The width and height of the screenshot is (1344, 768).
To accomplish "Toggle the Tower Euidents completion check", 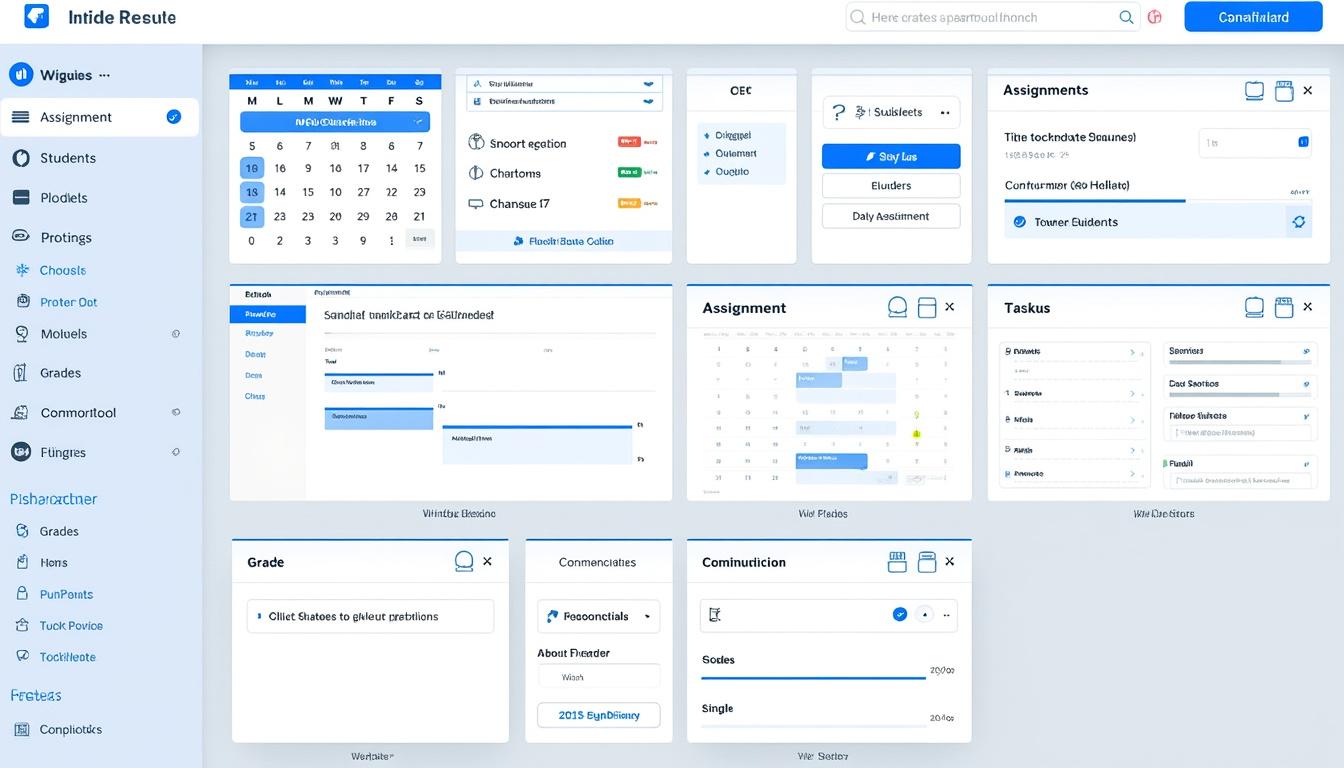I will (1021, 220).
